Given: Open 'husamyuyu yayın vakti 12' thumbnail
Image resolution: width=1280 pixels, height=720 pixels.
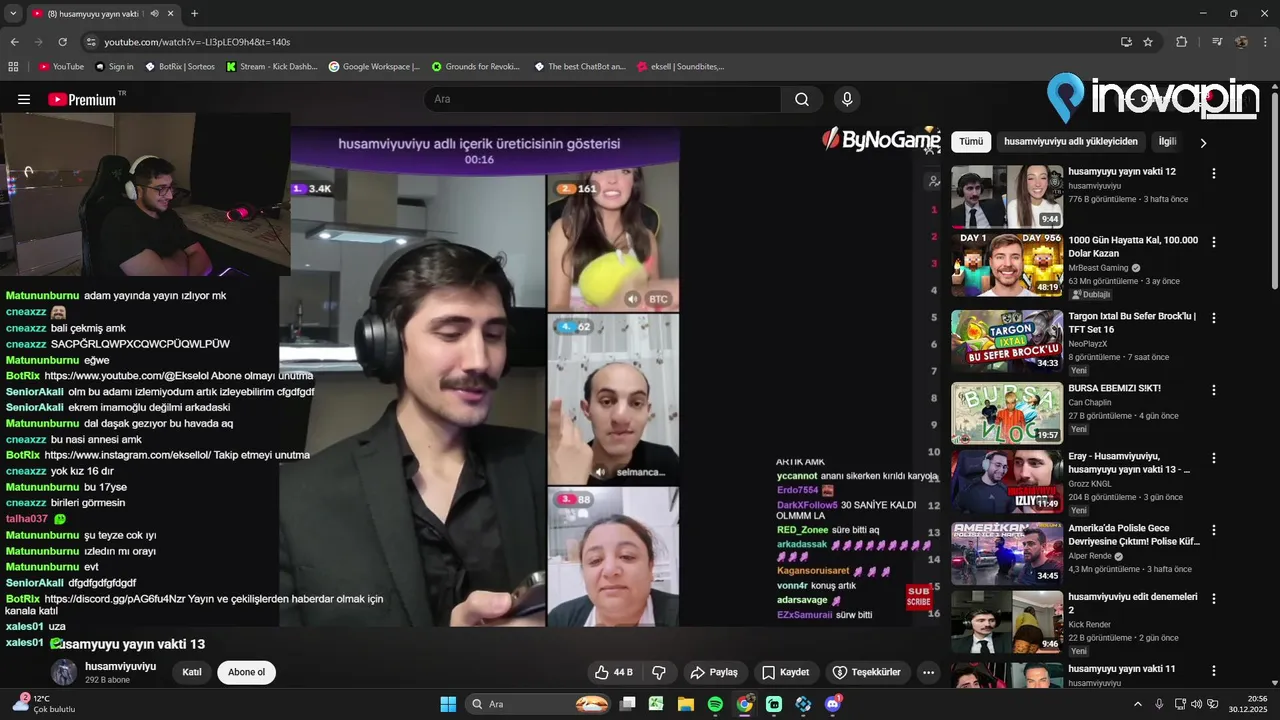Looking at the screenshot, I should point(1007,197).
